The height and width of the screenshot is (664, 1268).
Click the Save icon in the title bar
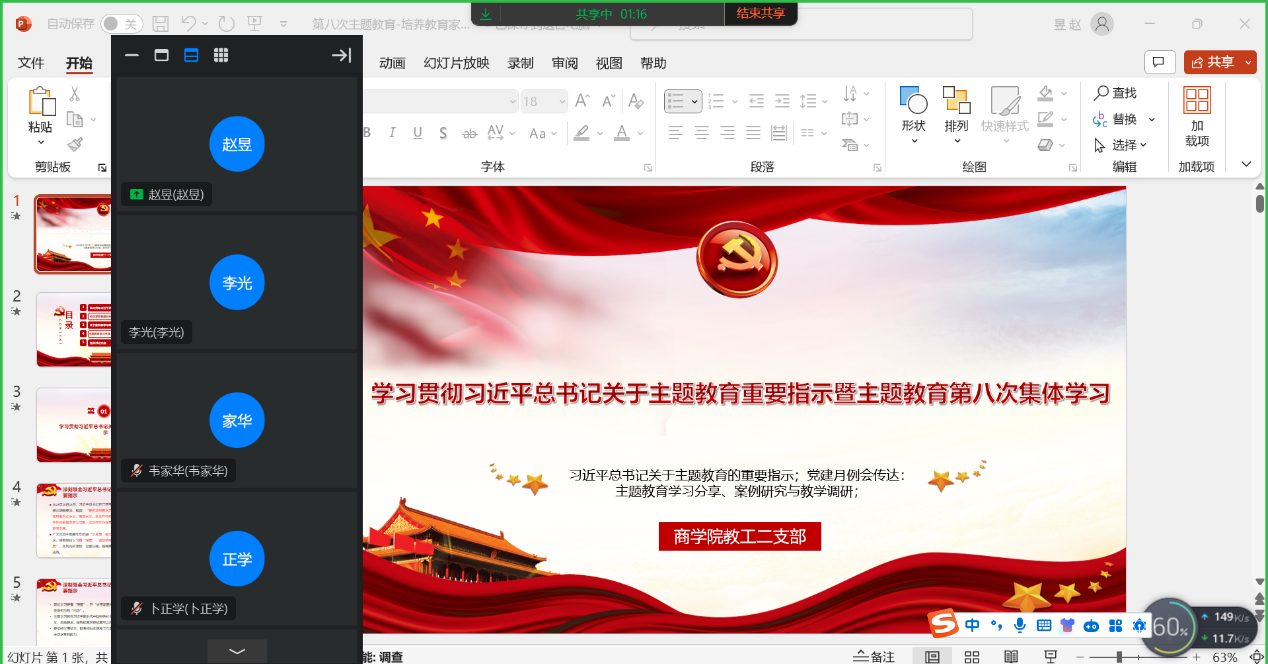coord(161,24)
